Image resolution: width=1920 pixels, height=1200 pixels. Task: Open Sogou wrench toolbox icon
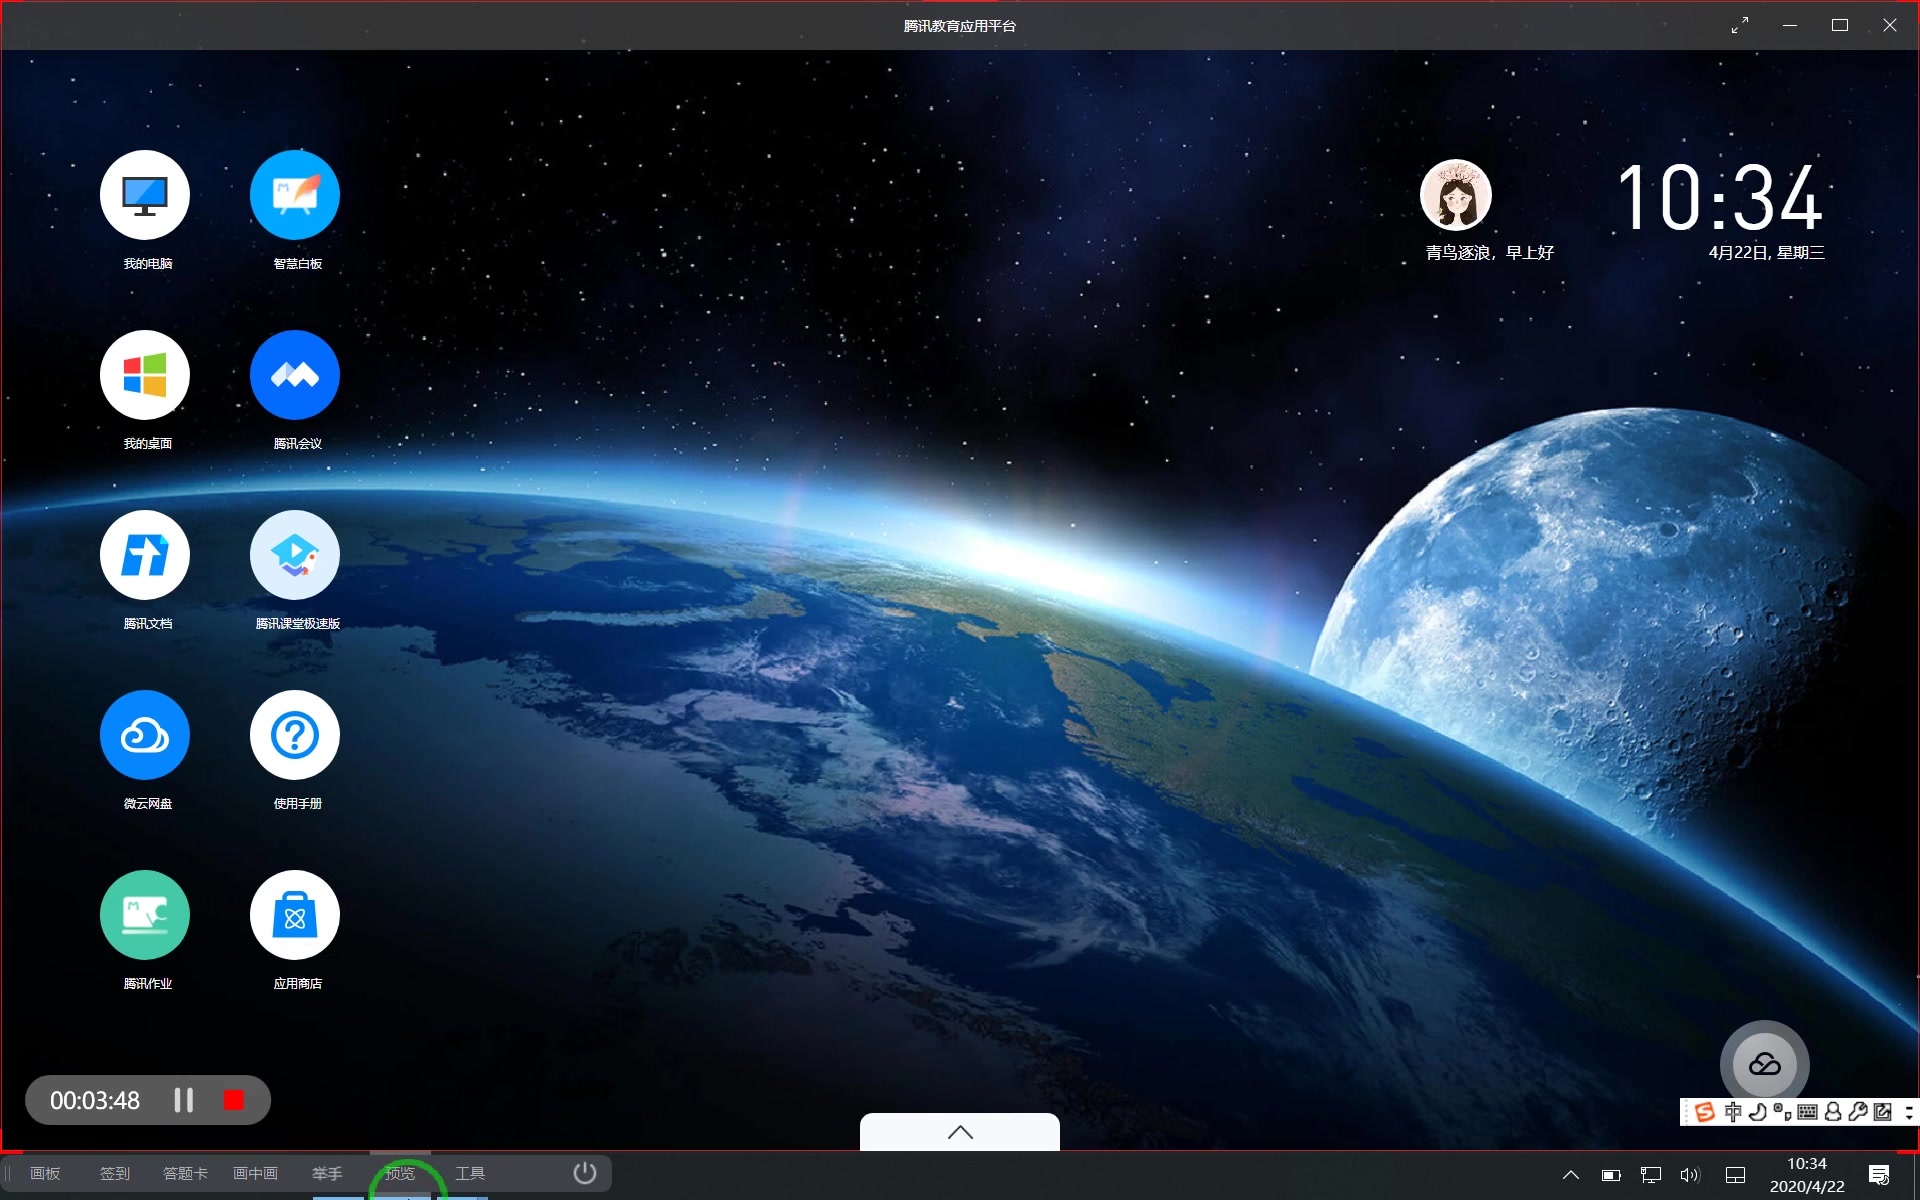point(1858,1112)
